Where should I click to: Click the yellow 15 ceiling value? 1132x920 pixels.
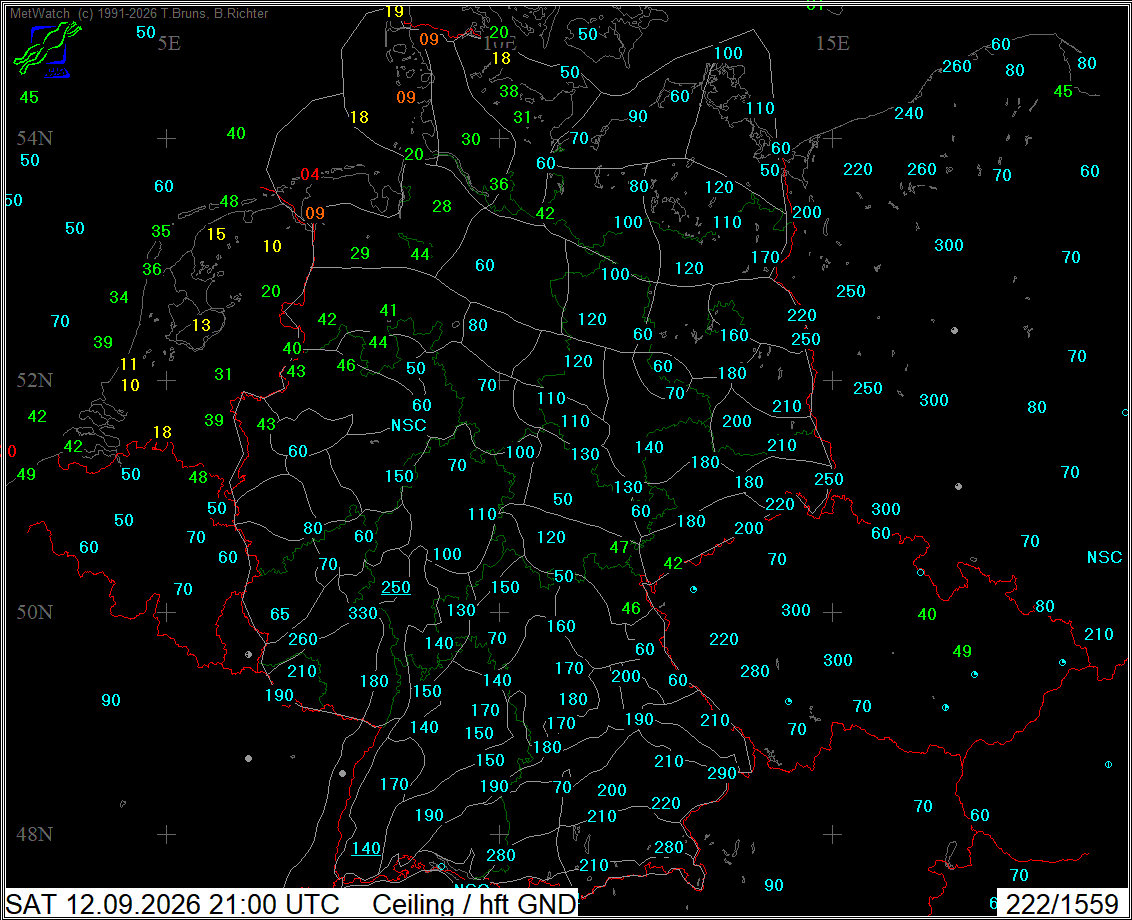[x=216, y=235]
